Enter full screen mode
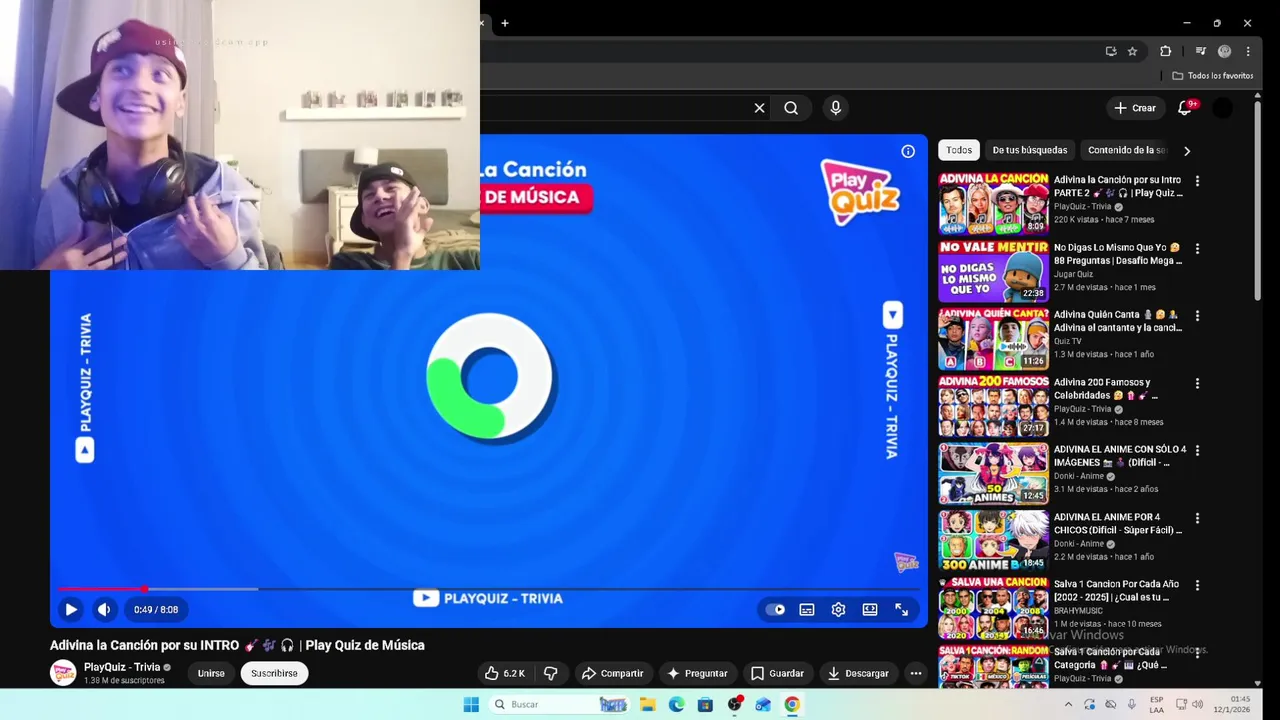Screen dimensions: 1280x720 [901, 609]
